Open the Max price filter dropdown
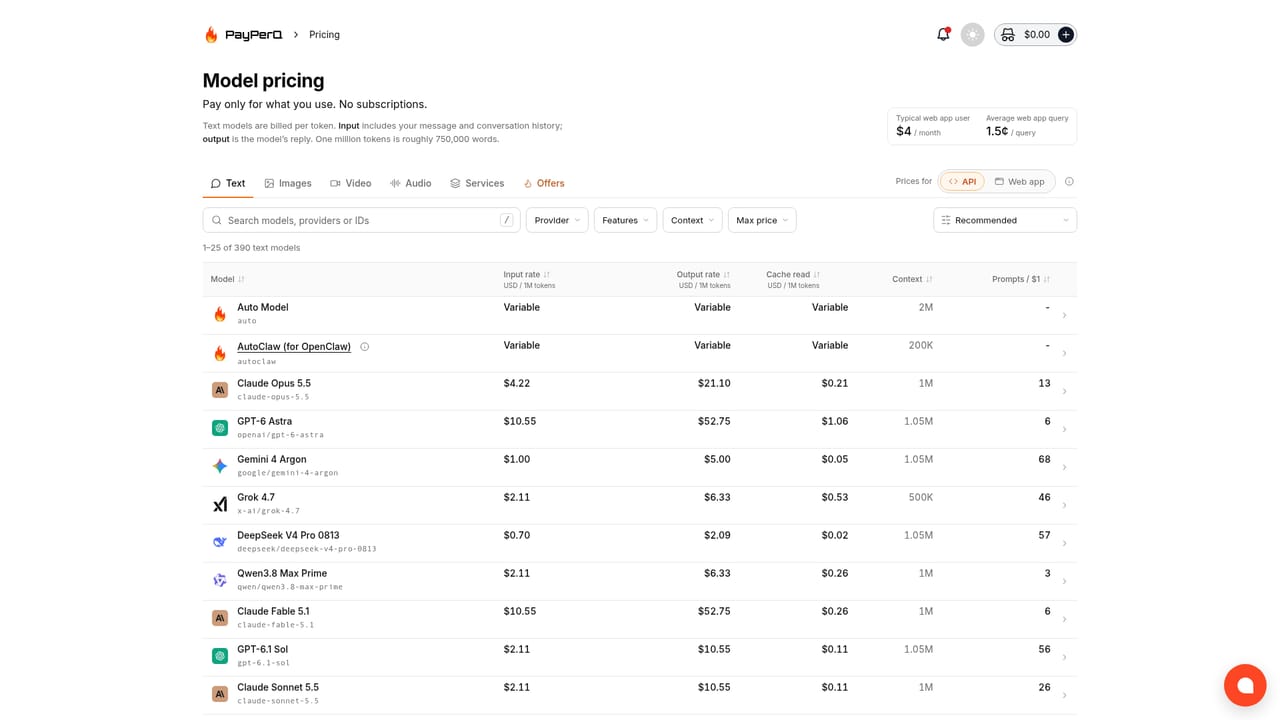This screenshot has width=1280, height=720. click(x=762, y=220)
